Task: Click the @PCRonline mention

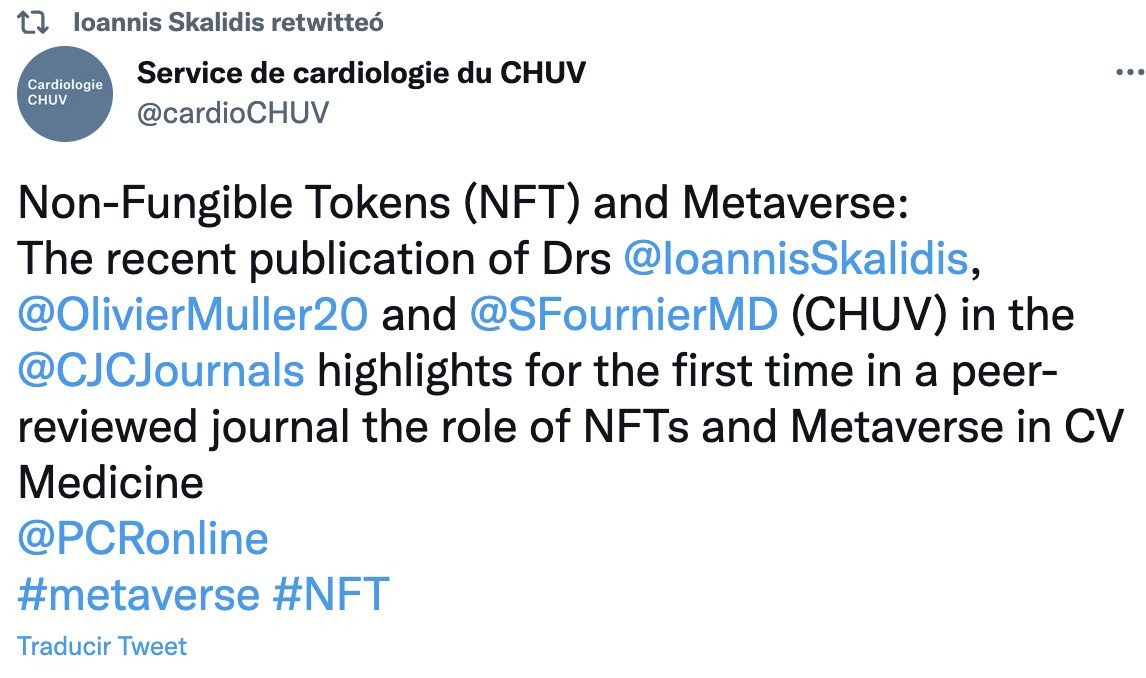Action: click(143, 539)
